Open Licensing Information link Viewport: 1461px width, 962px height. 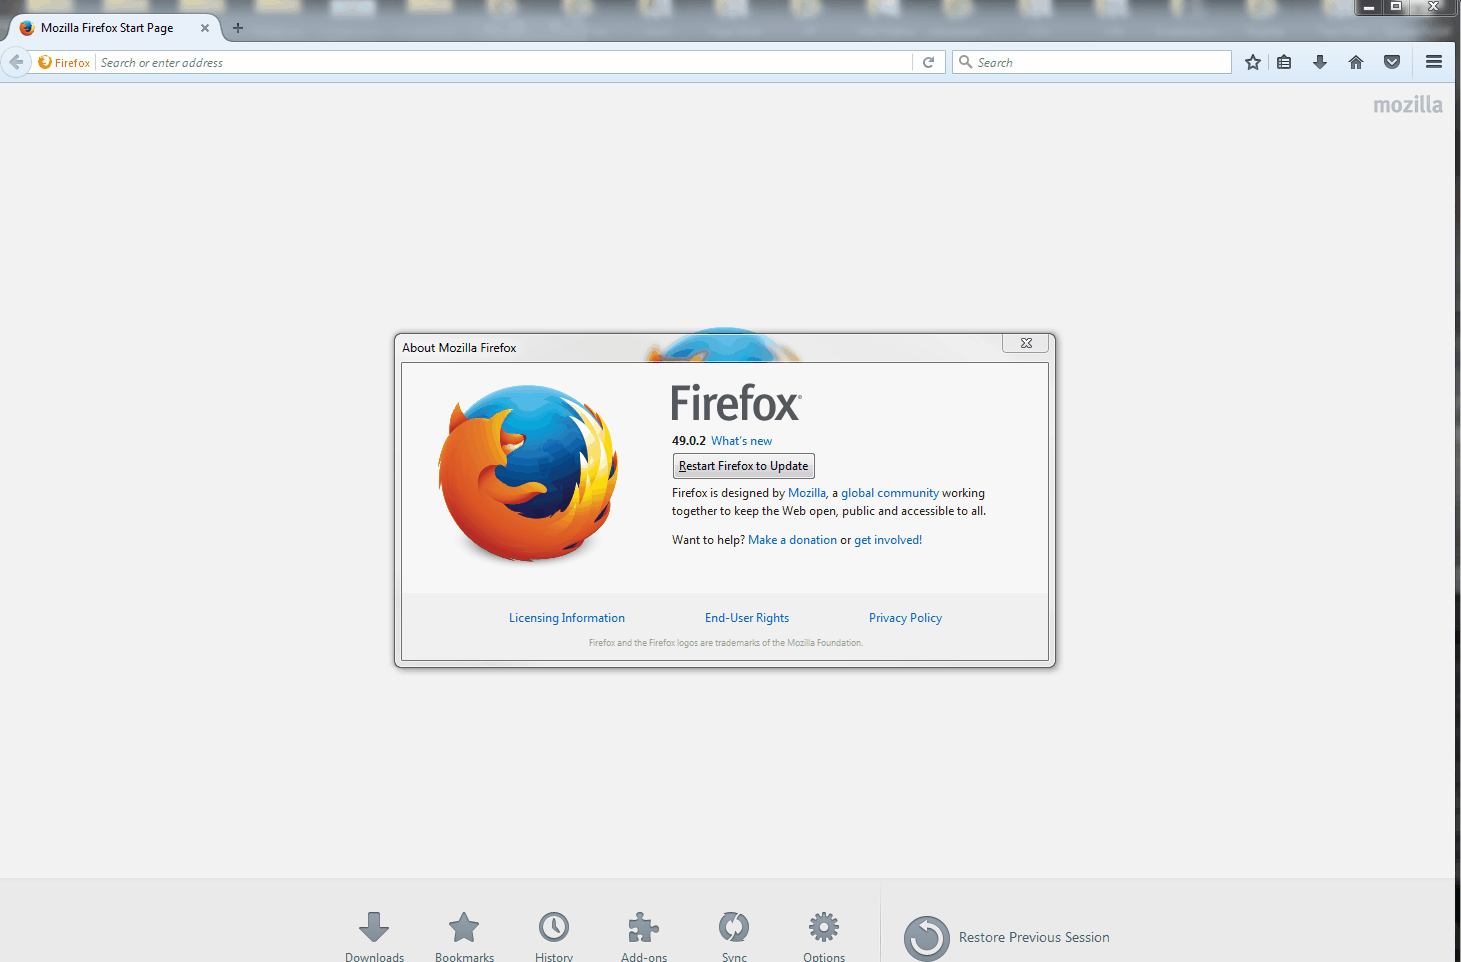[x=567, y=618]
